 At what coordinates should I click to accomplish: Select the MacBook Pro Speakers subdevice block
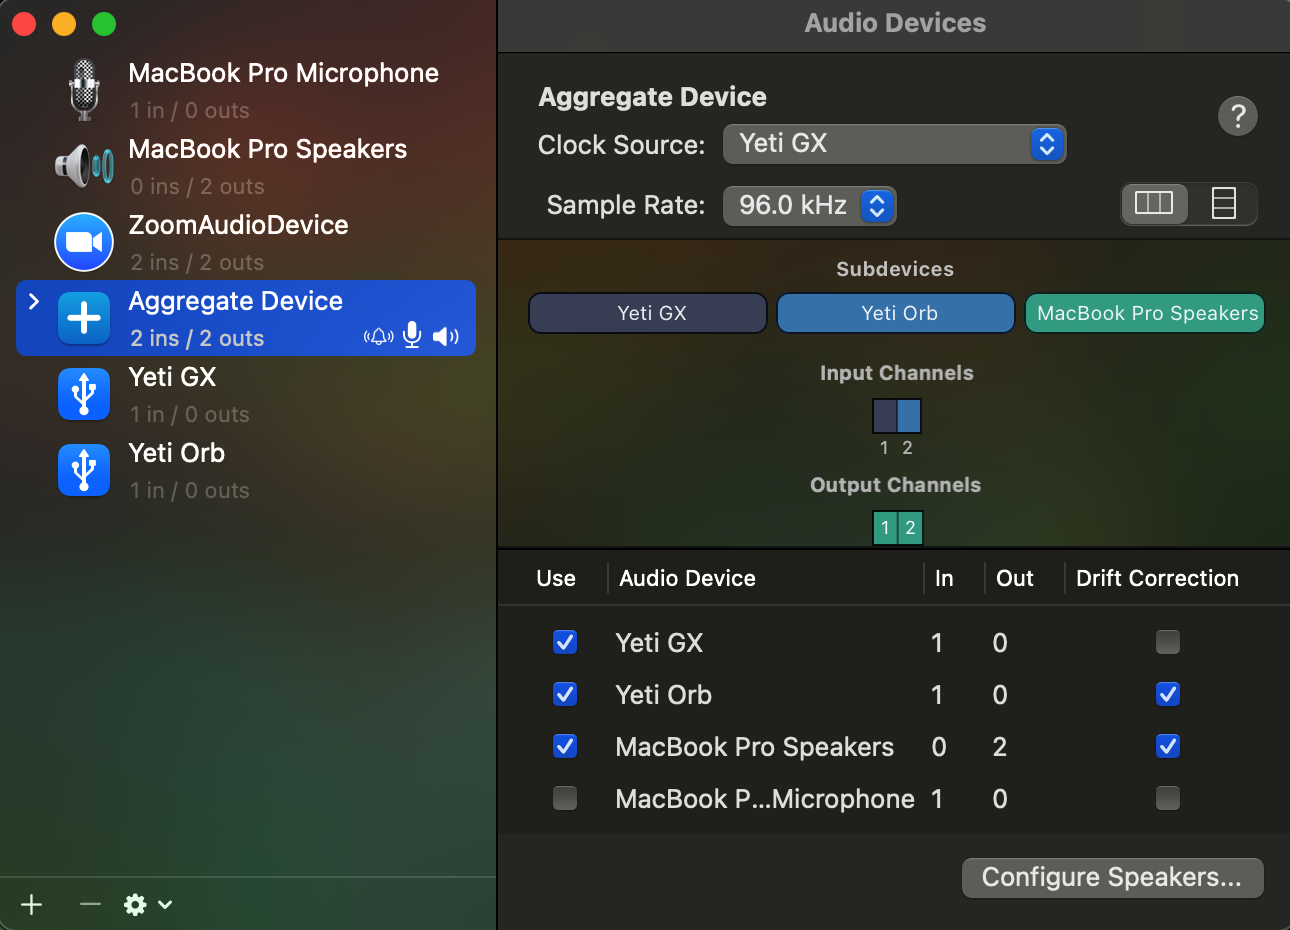click(1145, 313)
